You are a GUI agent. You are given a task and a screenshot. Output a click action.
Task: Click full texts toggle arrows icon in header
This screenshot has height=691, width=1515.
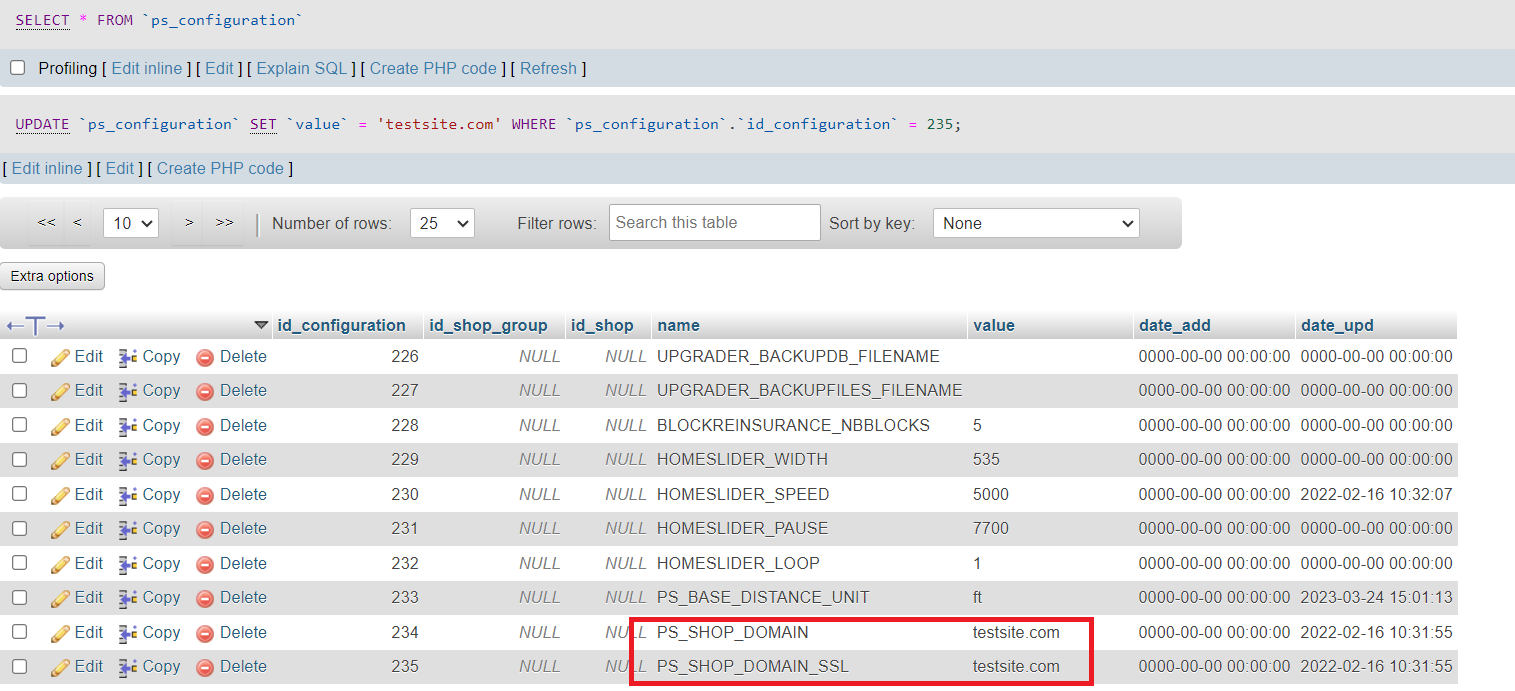(x=35, y=326)
